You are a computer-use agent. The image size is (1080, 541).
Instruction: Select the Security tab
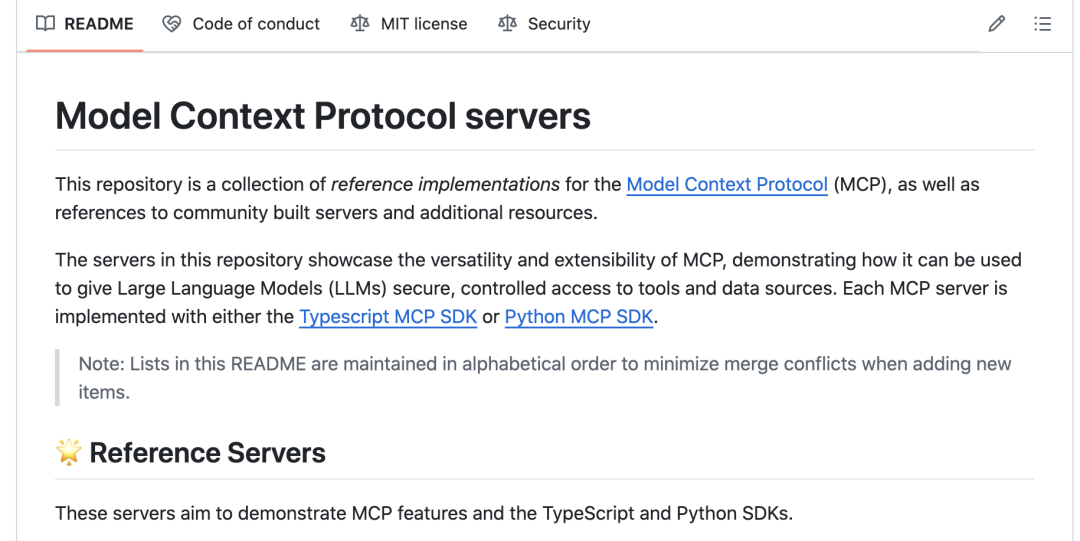[544, 24]
